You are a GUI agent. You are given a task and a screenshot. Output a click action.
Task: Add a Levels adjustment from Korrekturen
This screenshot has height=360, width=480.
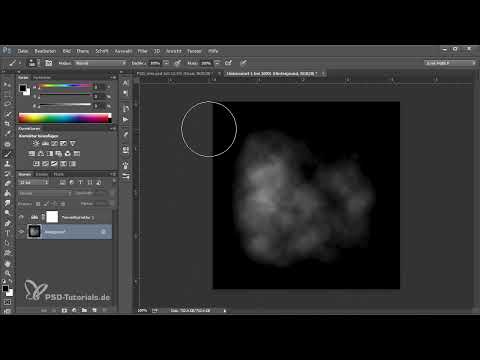point(45,143)
